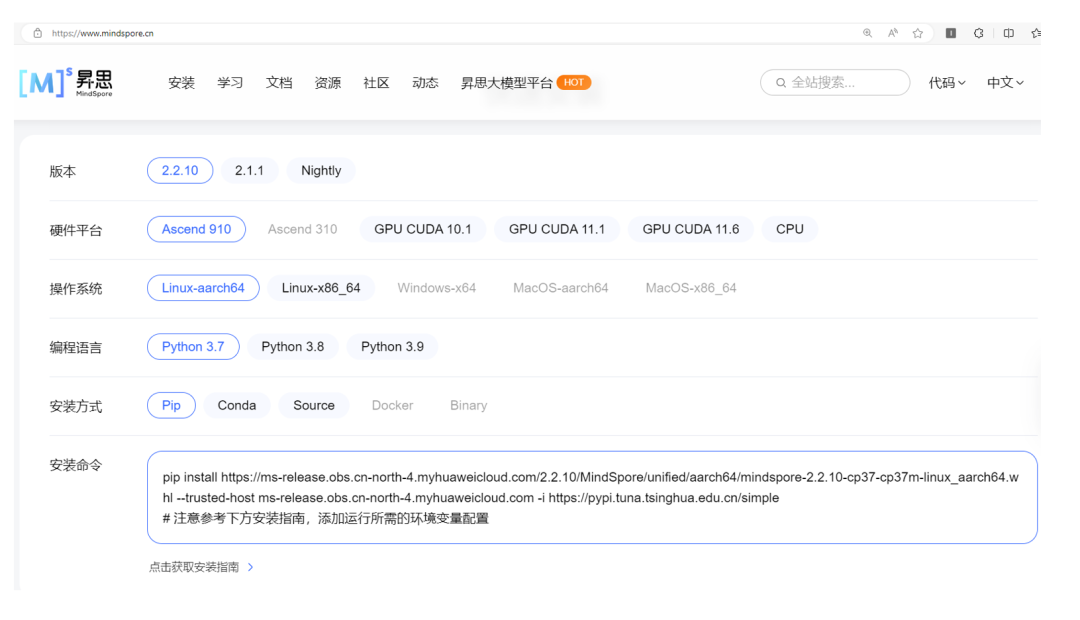Choose GPU CUDA 11.6 hardware platform

click(x=690, y=229)
